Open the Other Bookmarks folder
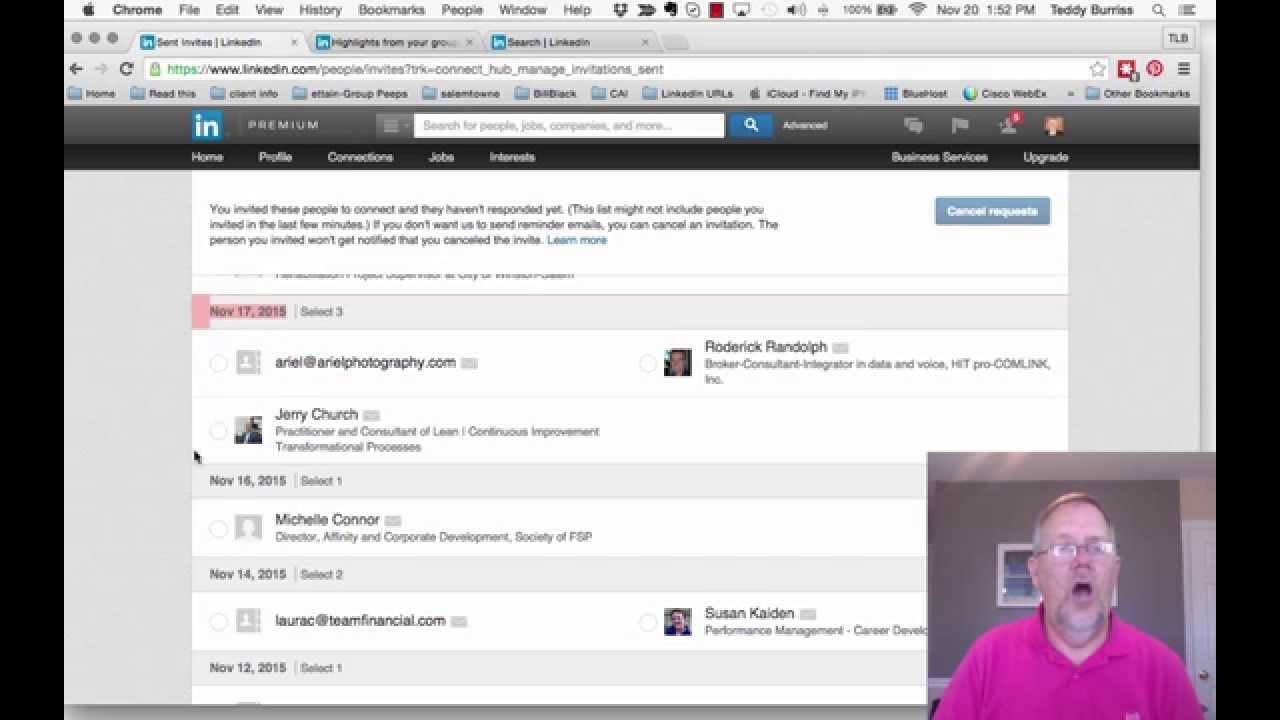This screenshot has height=720, width=1280. (x=1138, y=93)
